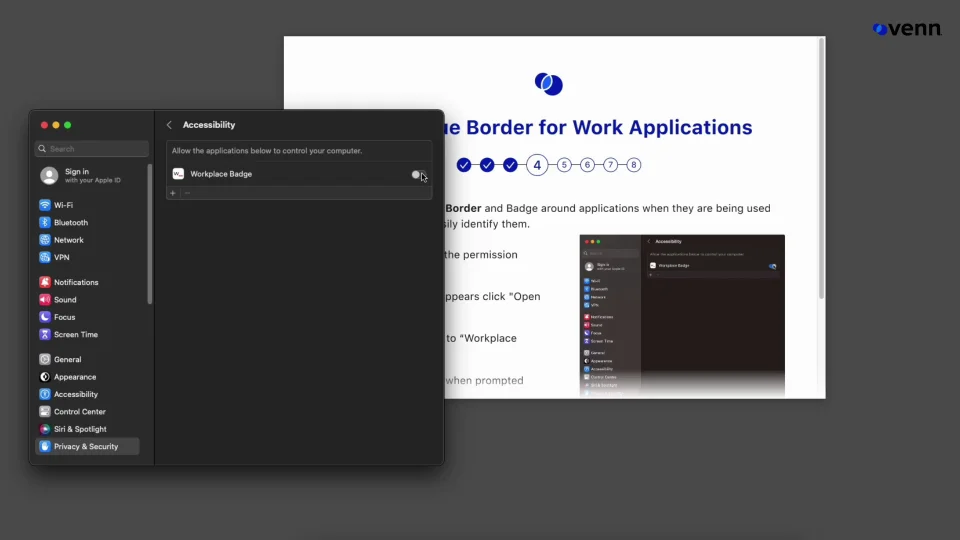Click the user avatar icon next to Sign in
This screenshot has width=960, height=540.
click(49, 176)
